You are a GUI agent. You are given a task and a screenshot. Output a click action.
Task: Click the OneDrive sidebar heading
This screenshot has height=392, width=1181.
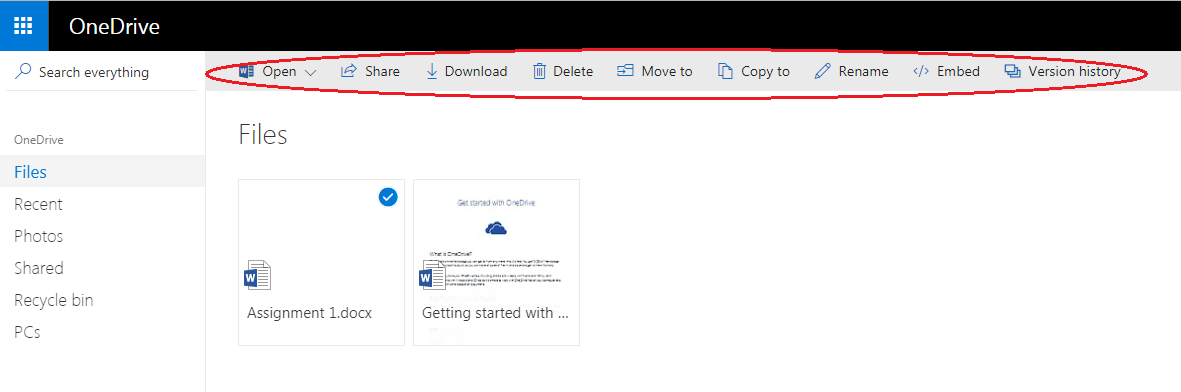click(x=38, y=139)
